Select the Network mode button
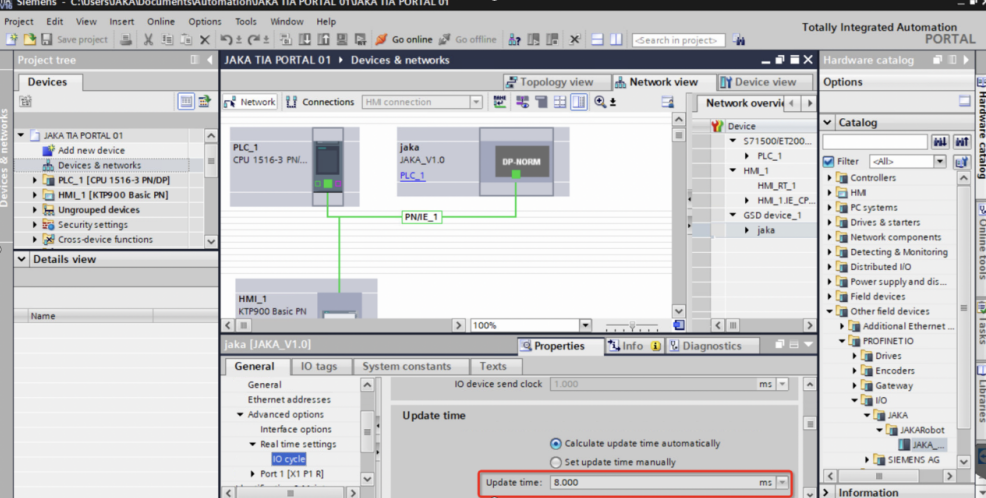Screen dimensions: 986x498 (x=250, y=102)
